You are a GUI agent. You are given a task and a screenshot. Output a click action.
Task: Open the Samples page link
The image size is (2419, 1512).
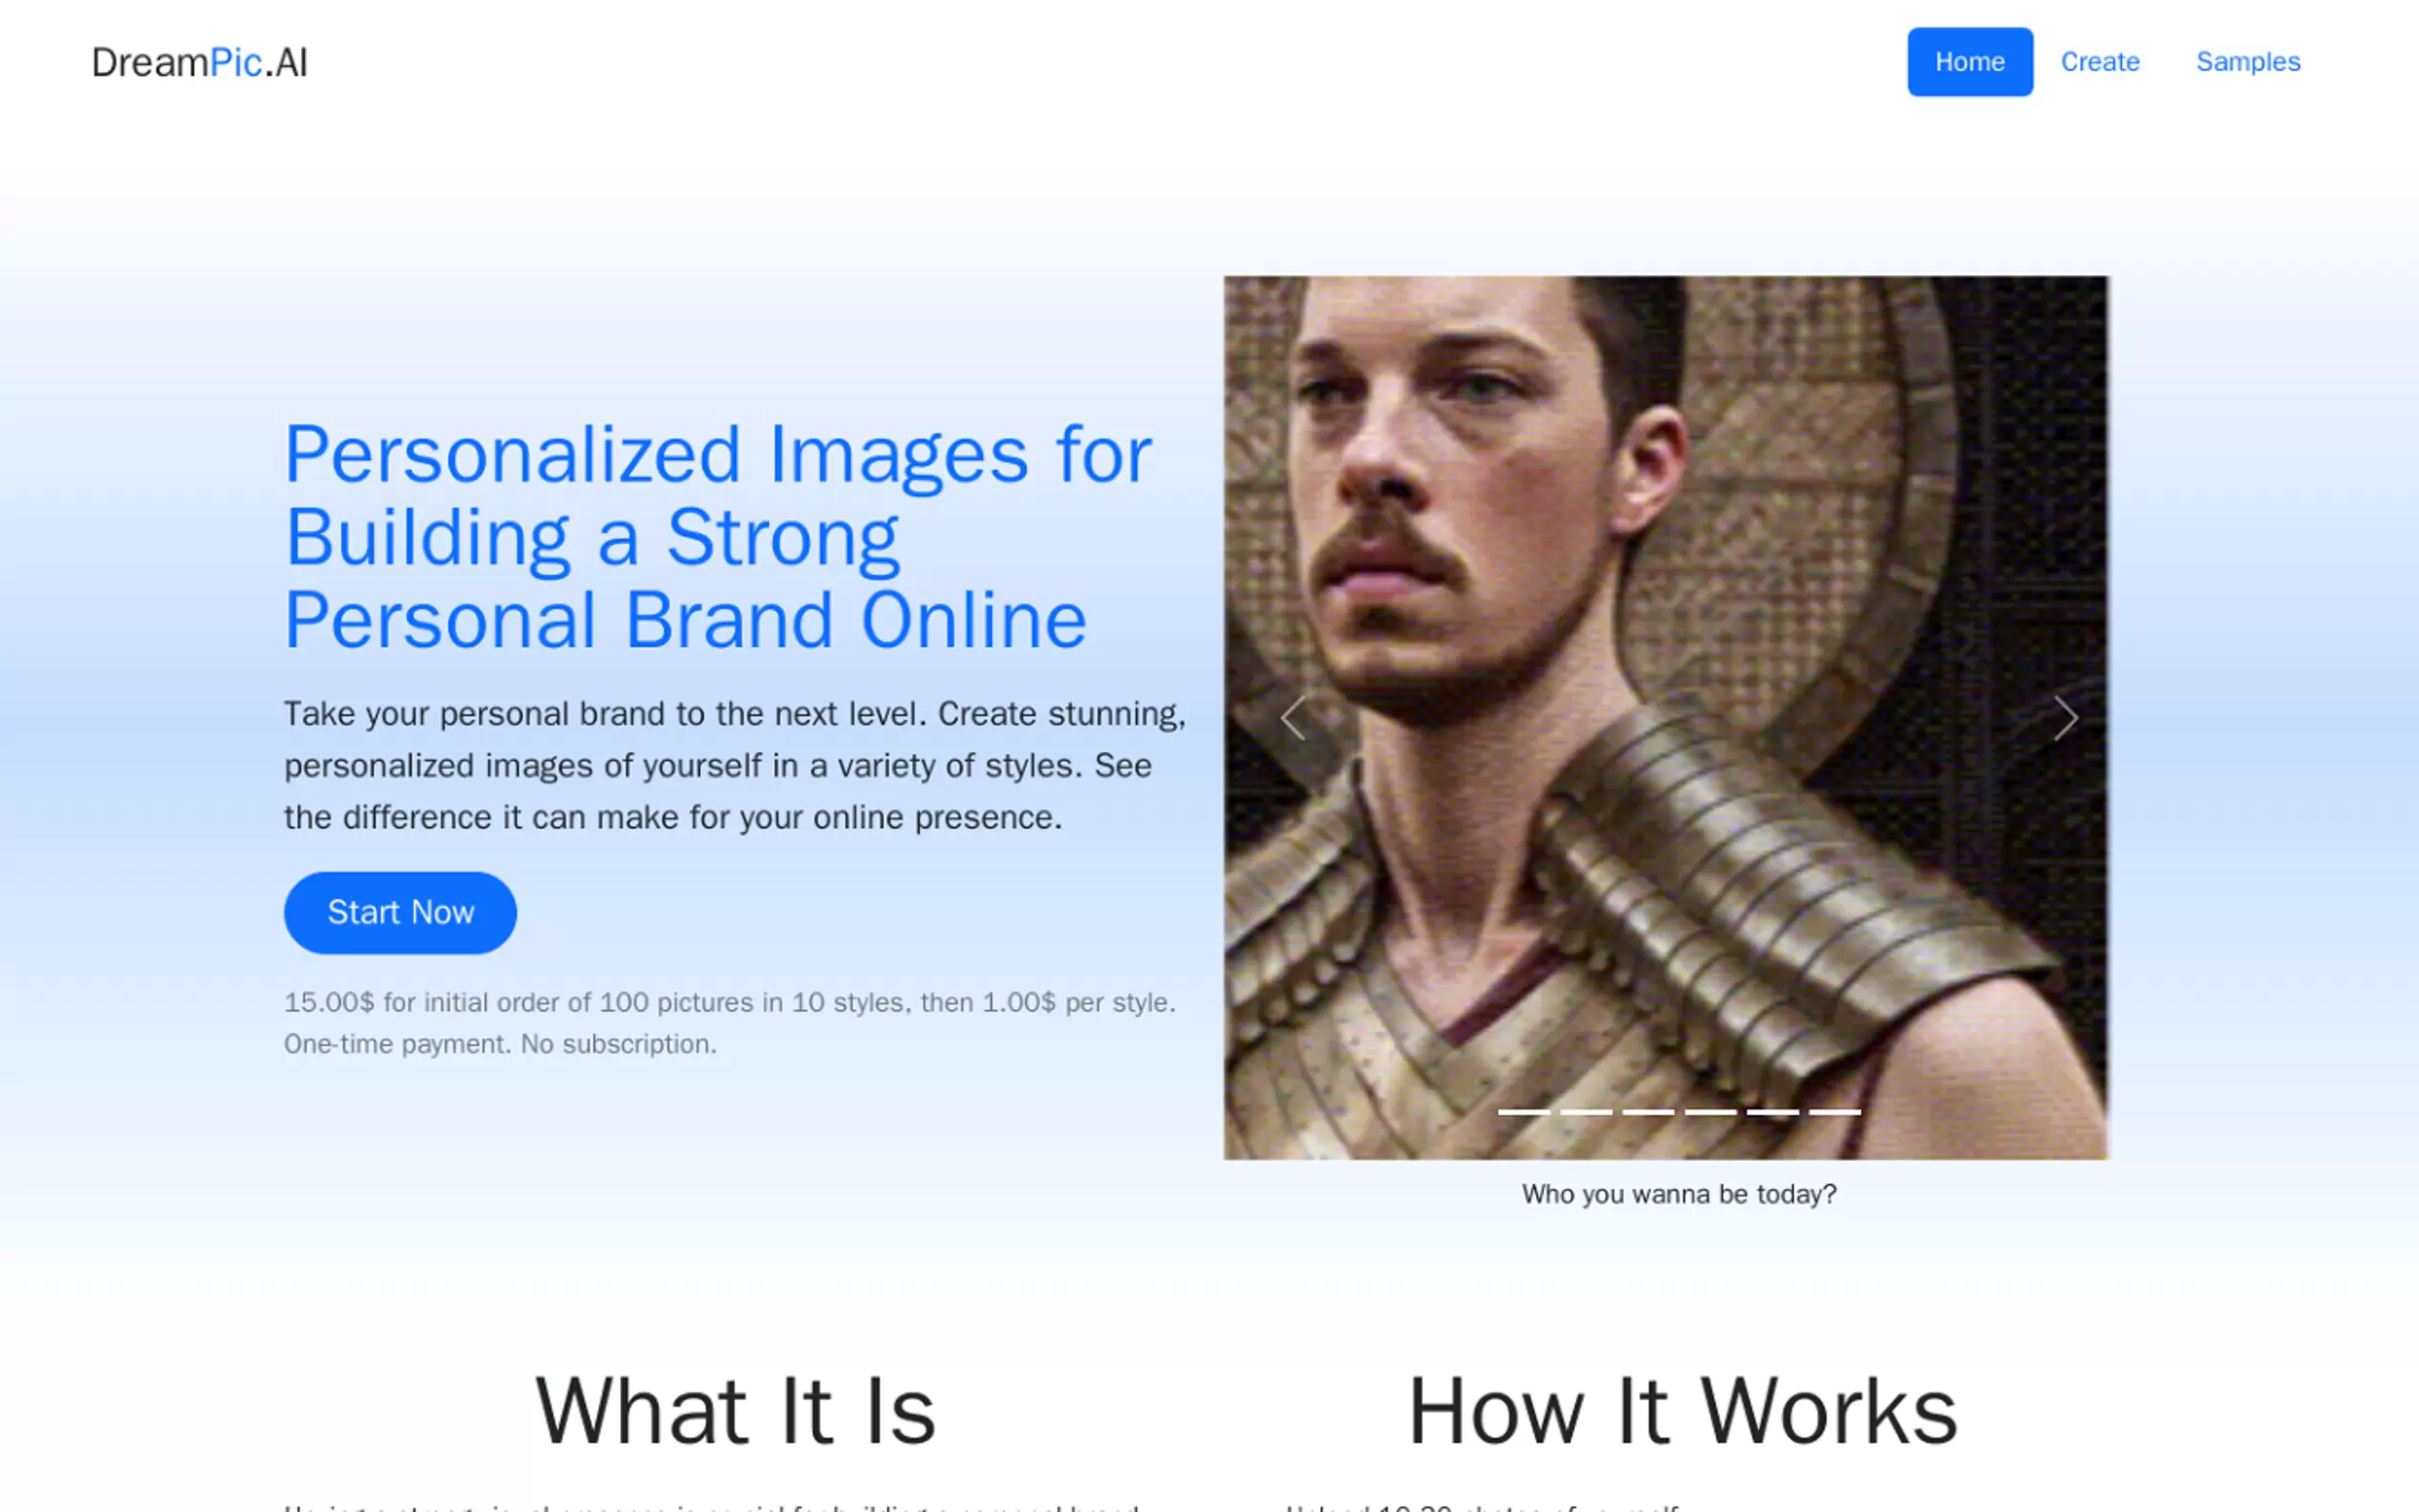pyautogui.click(x=2247, y=62)
